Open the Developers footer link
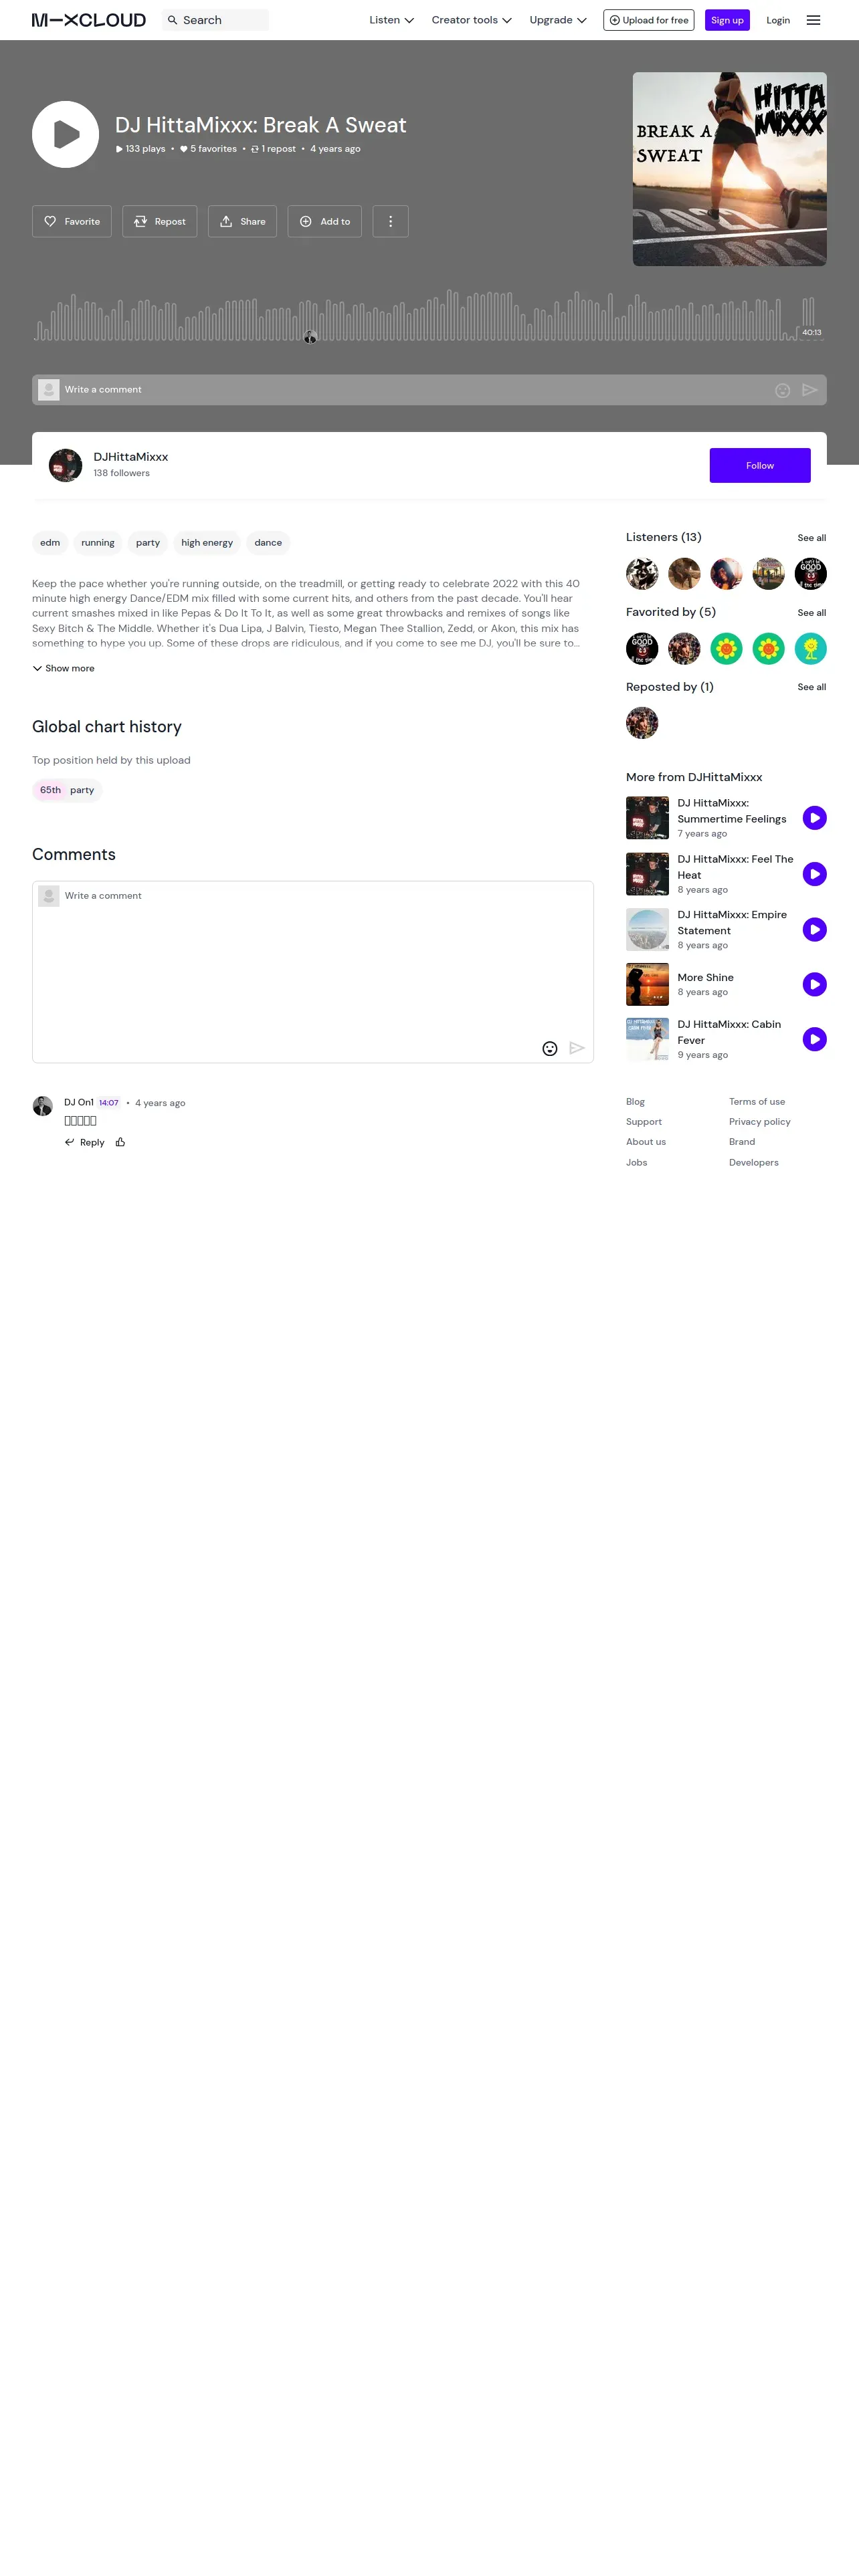 pyautogui.click(x=754, y=1163)
